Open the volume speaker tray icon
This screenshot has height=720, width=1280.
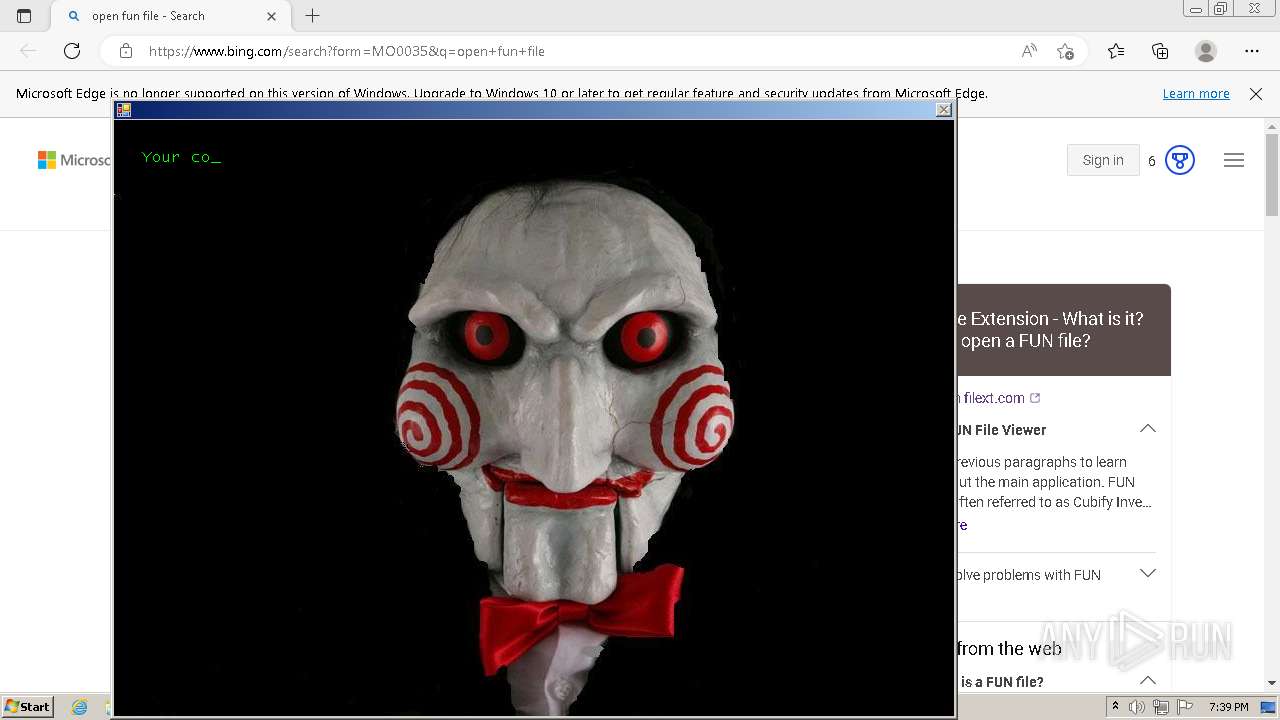pos(1137,707)
